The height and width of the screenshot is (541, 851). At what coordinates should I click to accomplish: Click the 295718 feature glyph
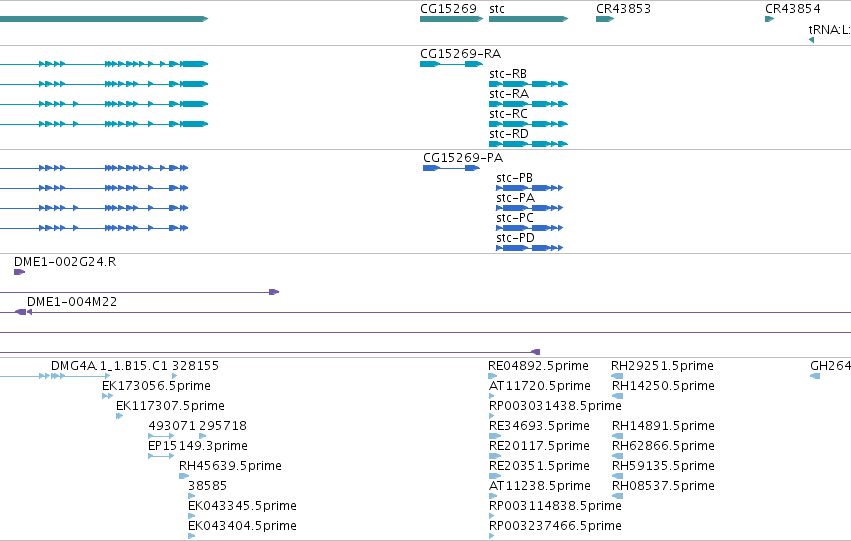pos(202,436)
